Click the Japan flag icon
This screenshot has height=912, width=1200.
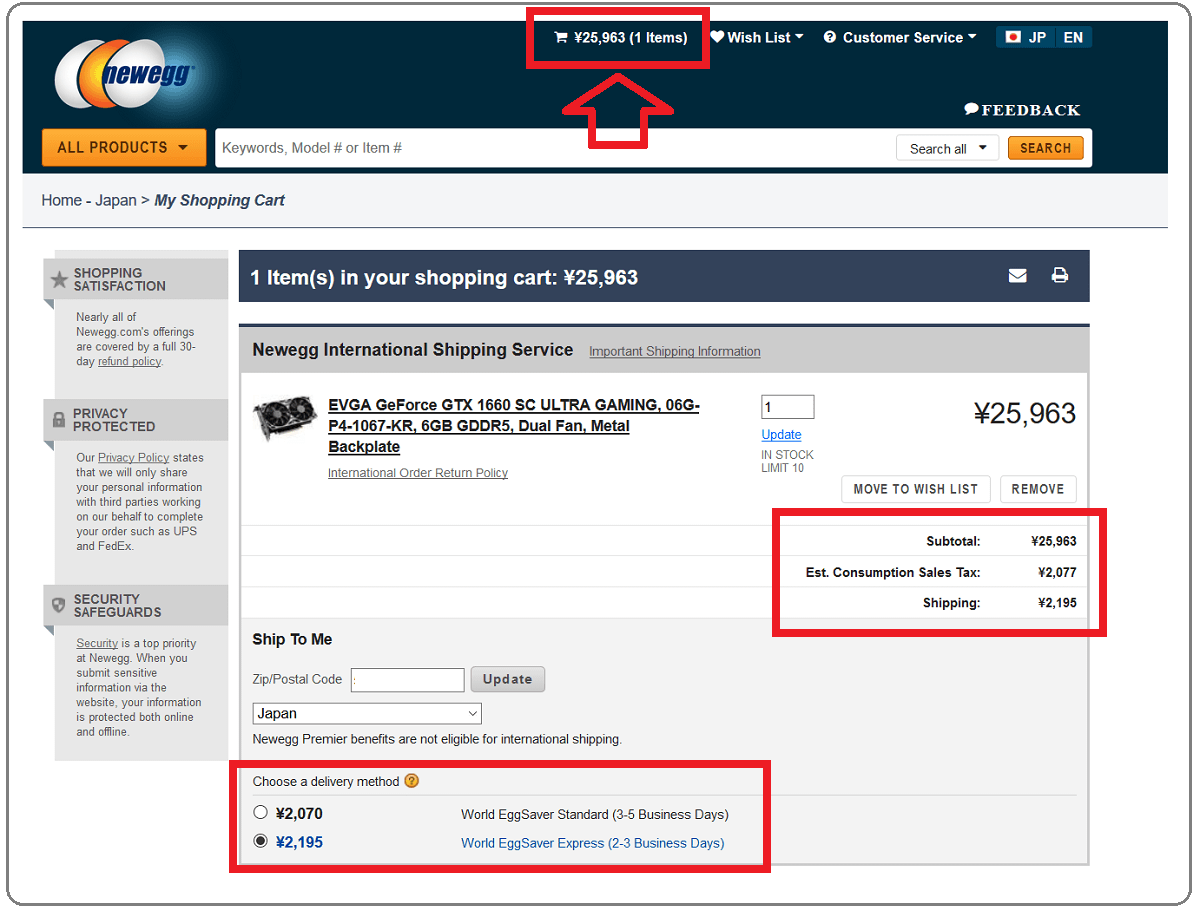click(x=1013, y=37)
